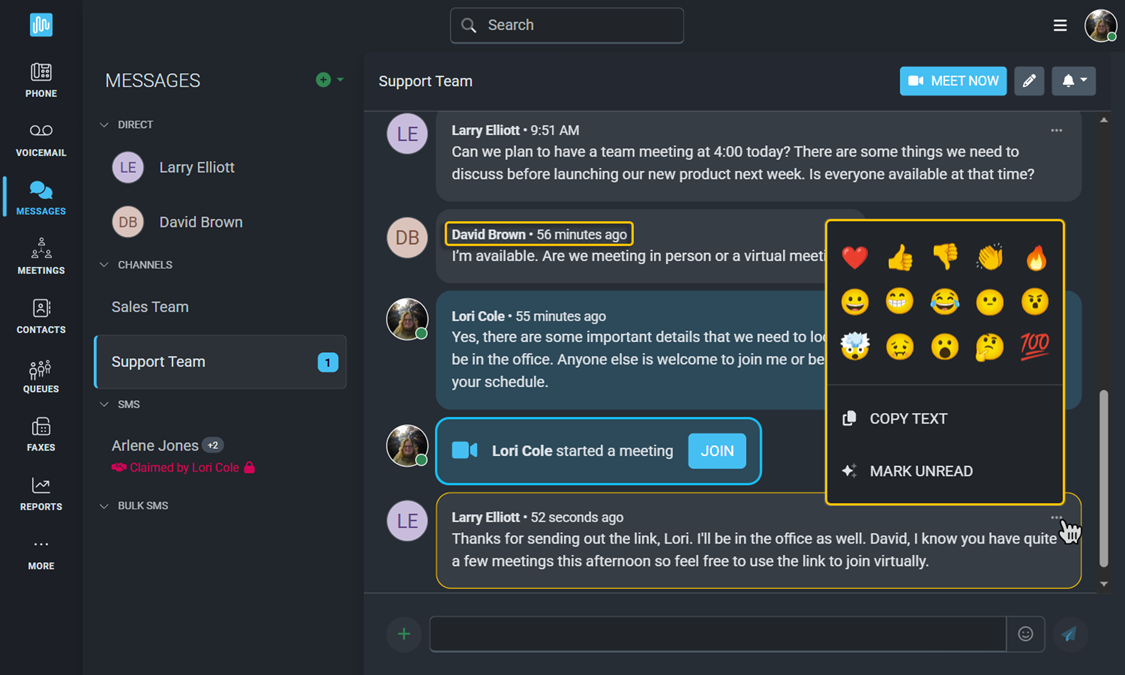Open the emoji picker in the message box
The width and height of the screenshot is (1125, 675).
tap(1025, 634)
